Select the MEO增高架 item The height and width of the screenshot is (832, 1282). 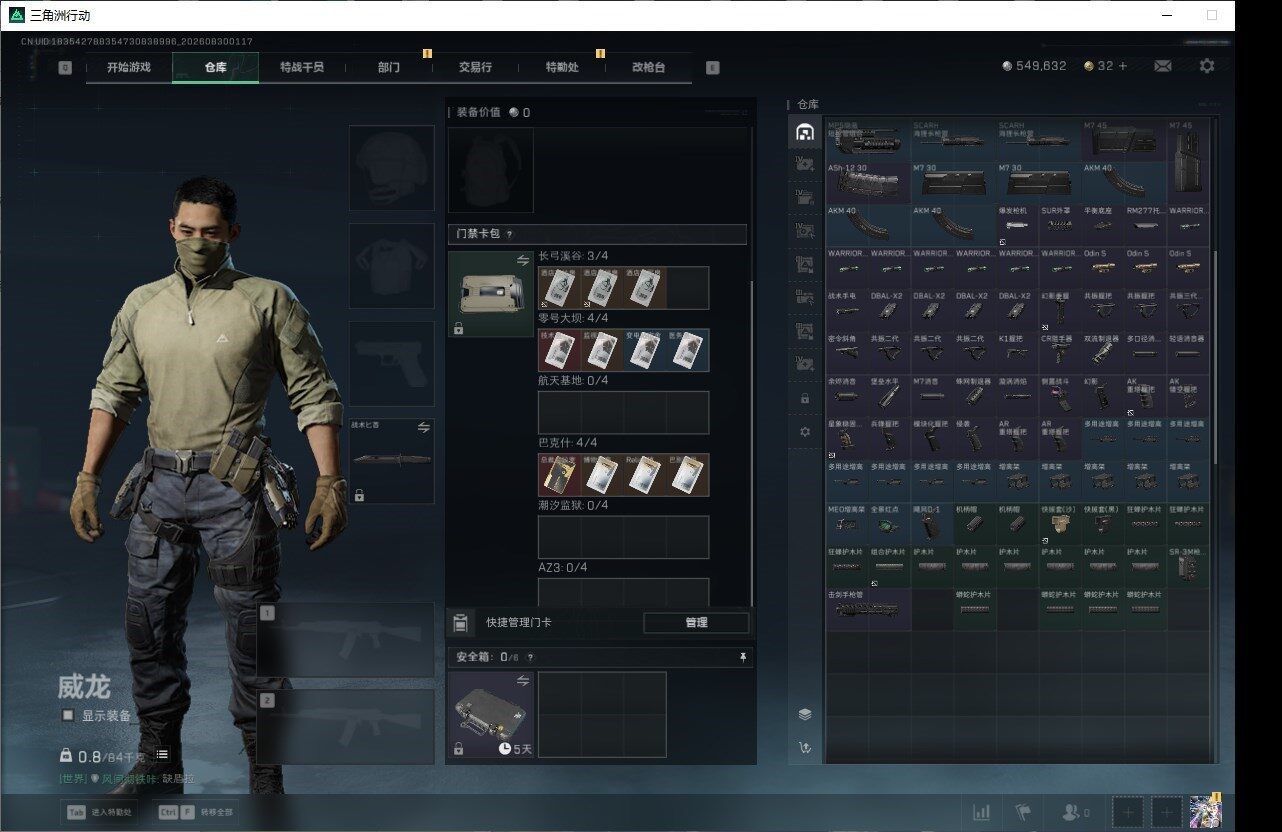(847, 524)
